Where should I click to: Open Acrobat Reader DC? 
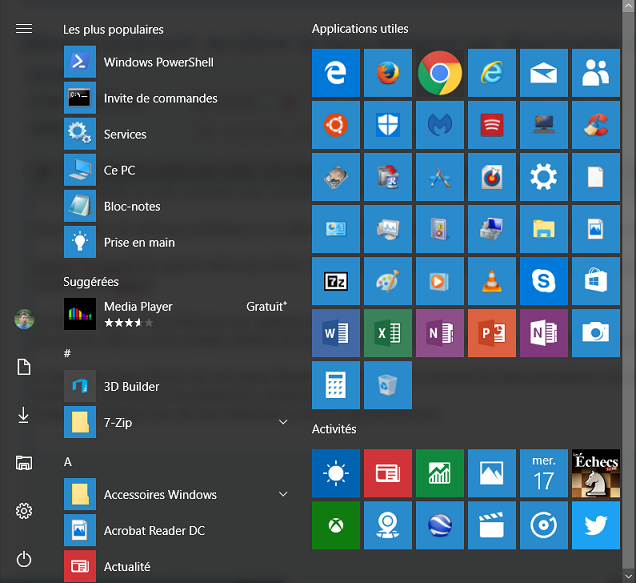[x=176, y=530]
